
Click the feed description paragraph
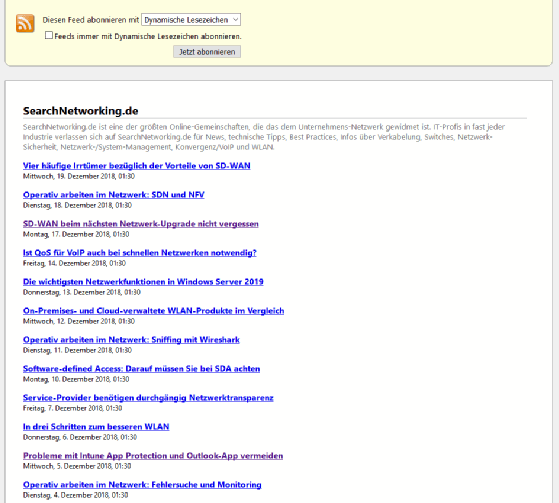(x=264, y=137)
